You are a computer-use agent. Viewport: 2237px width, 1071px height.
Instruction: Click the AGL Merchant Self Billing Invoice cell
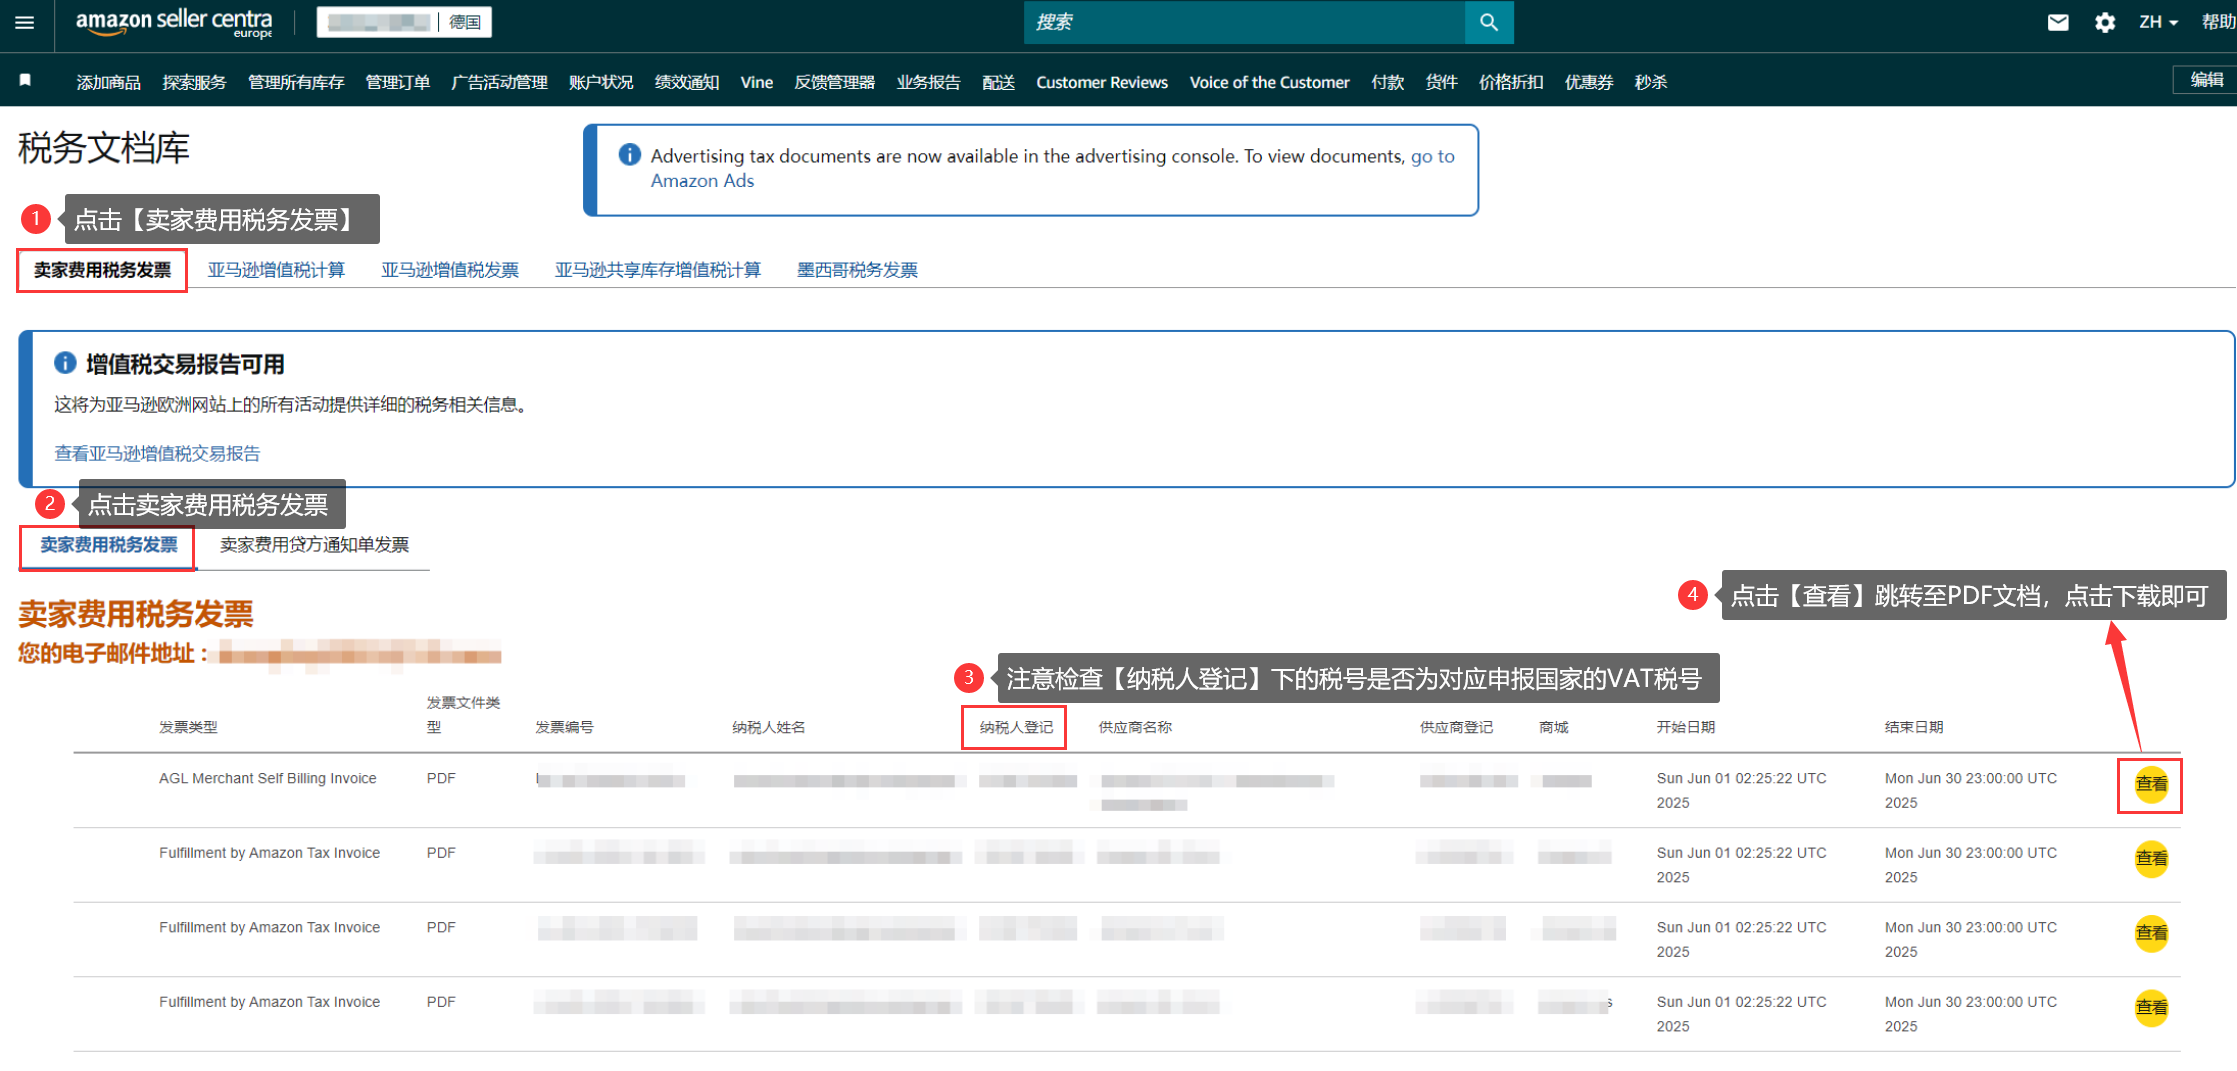point(268,778)
